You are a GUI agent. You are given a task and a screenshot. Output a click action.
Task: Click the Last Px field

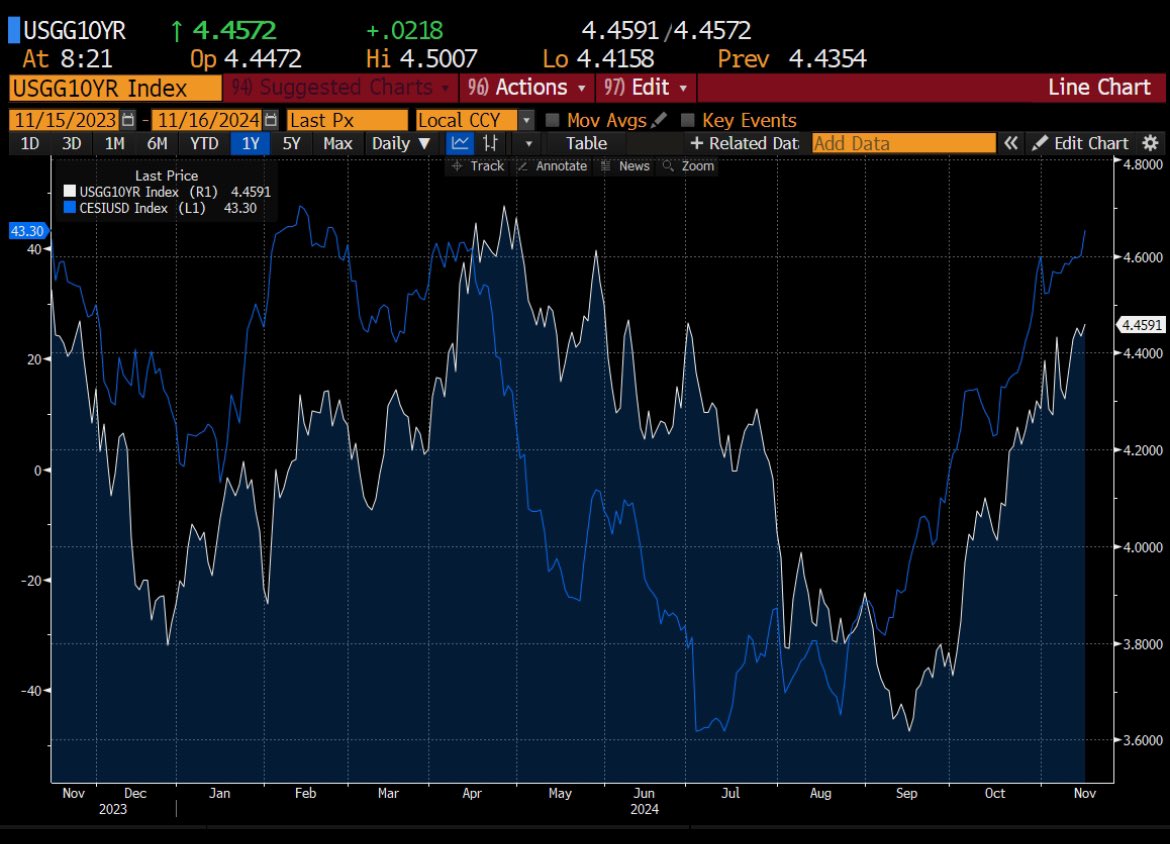point(347,120)
